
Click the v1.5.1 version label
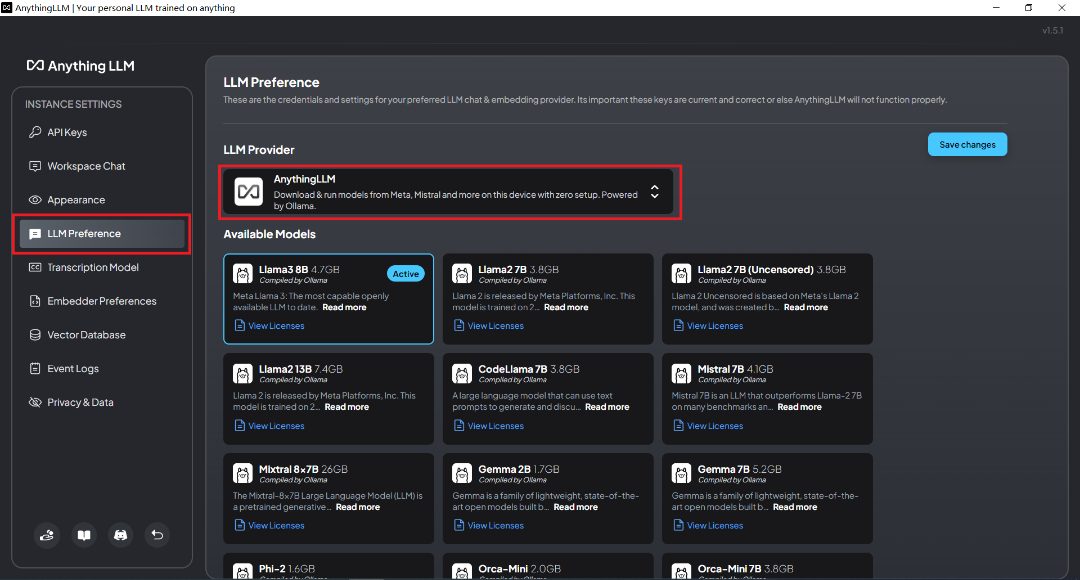(x=1052, y=30)
